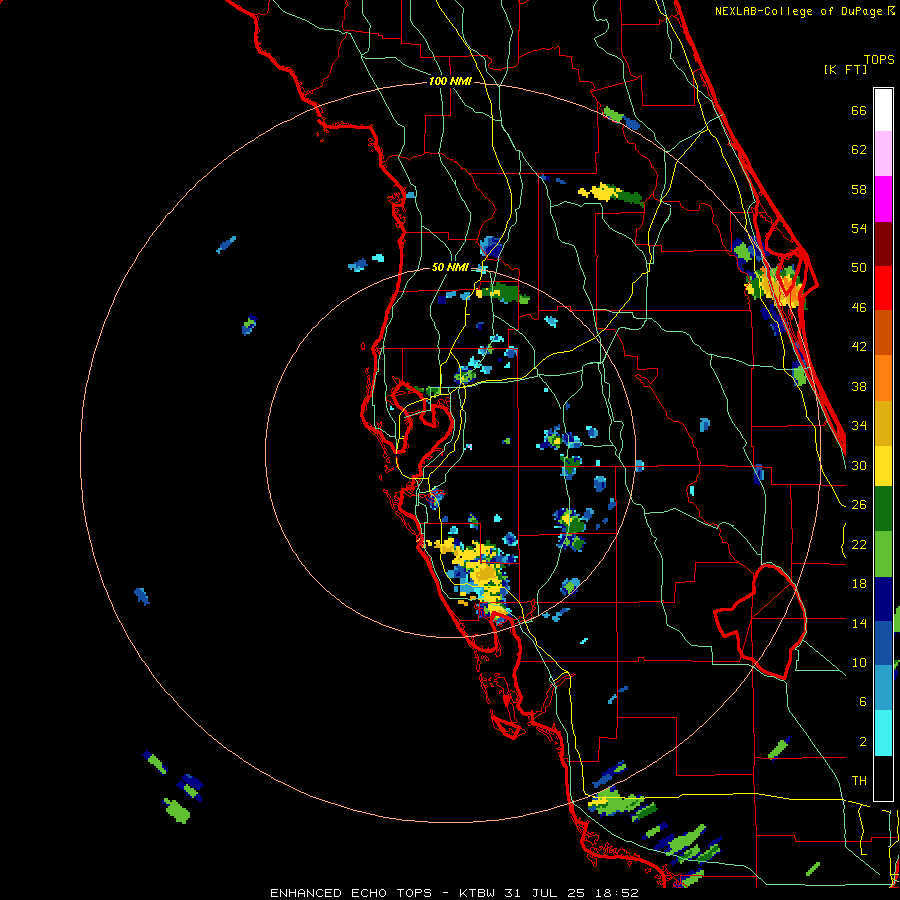Image resolution: width=900 pixels, height=900 pixels.
Task: Click the 10 legend value
Action: (x=859, y=662)
